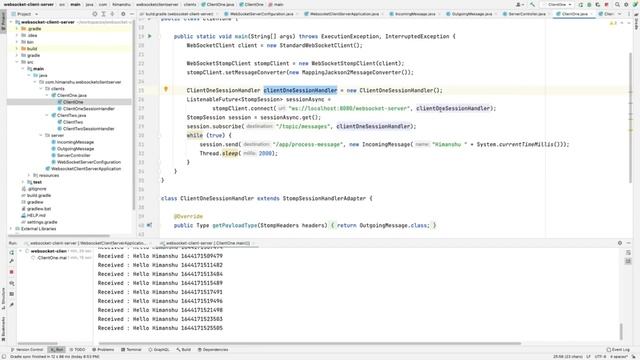Open the Dependencies tool window
Viewport: 640px width, 360px height.
click(x=213, y=349)
